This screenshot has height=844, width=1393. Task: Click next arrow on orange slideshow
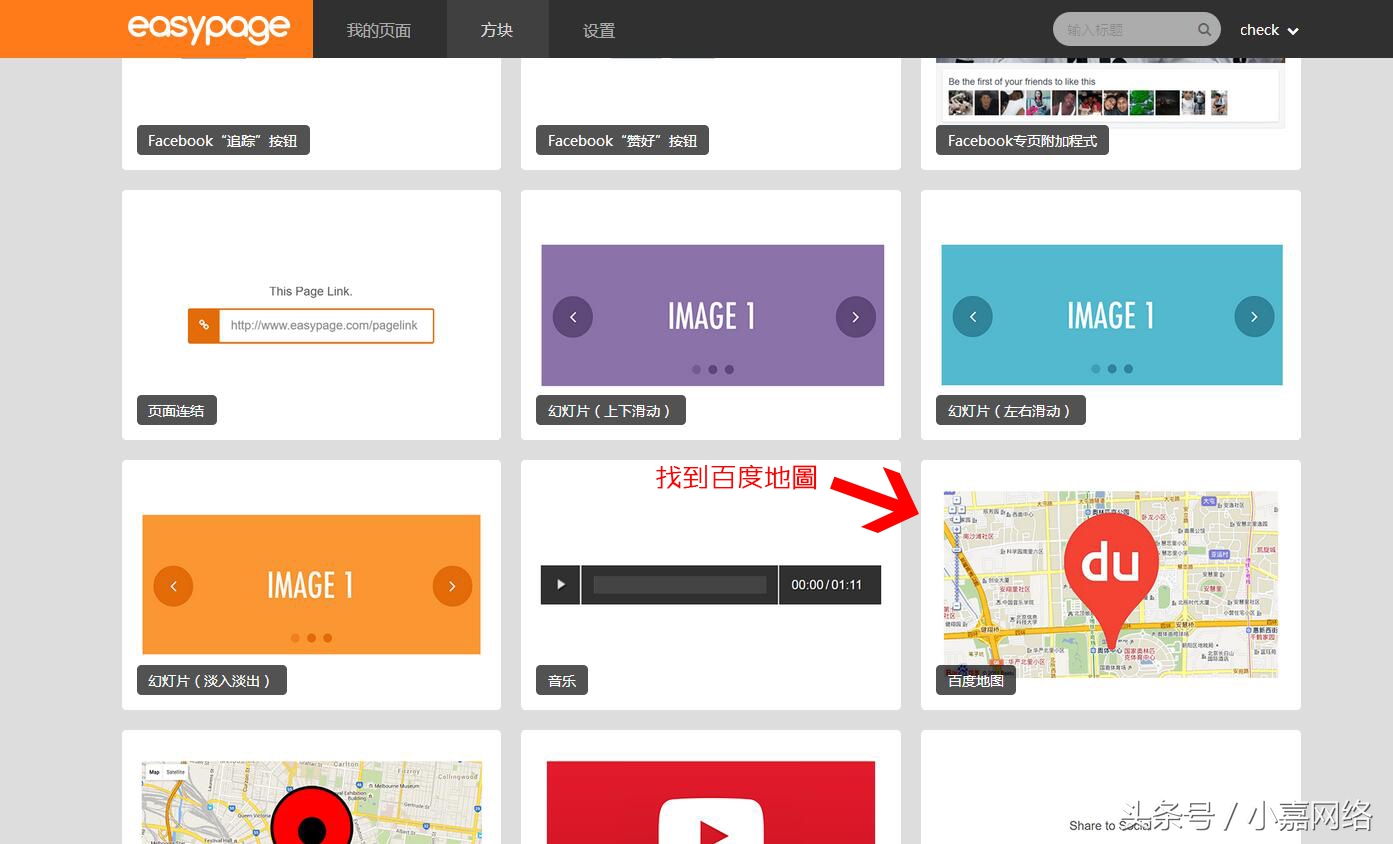point(452,586)
